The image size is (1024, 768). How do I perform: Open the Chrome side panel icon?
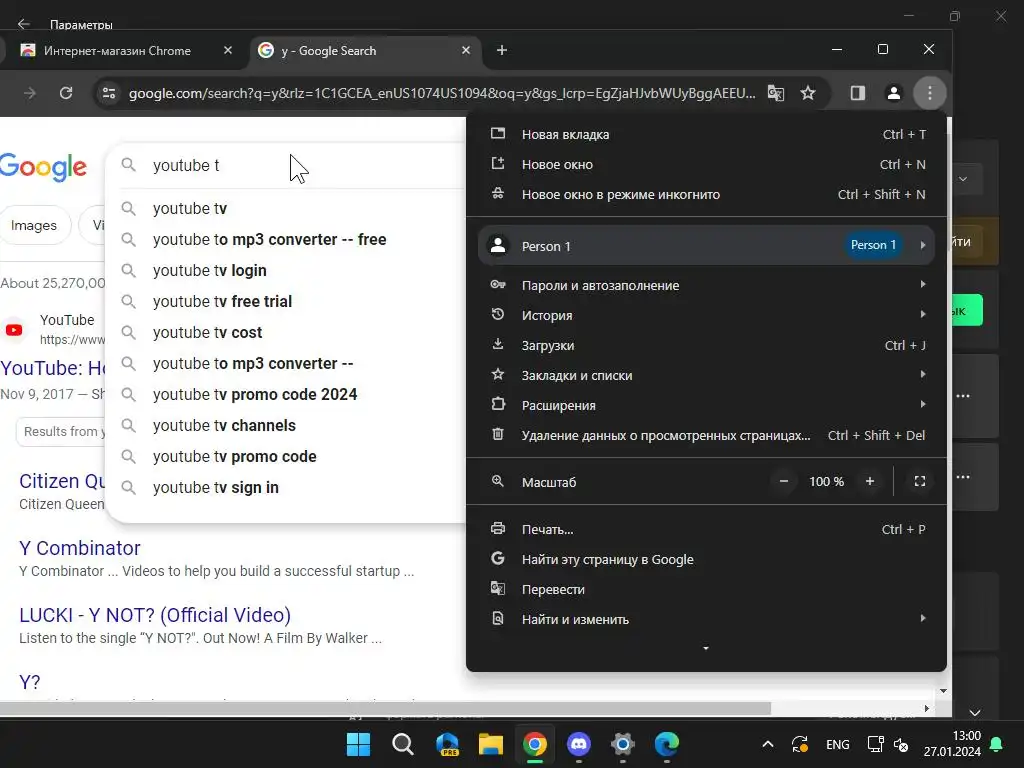857,93
